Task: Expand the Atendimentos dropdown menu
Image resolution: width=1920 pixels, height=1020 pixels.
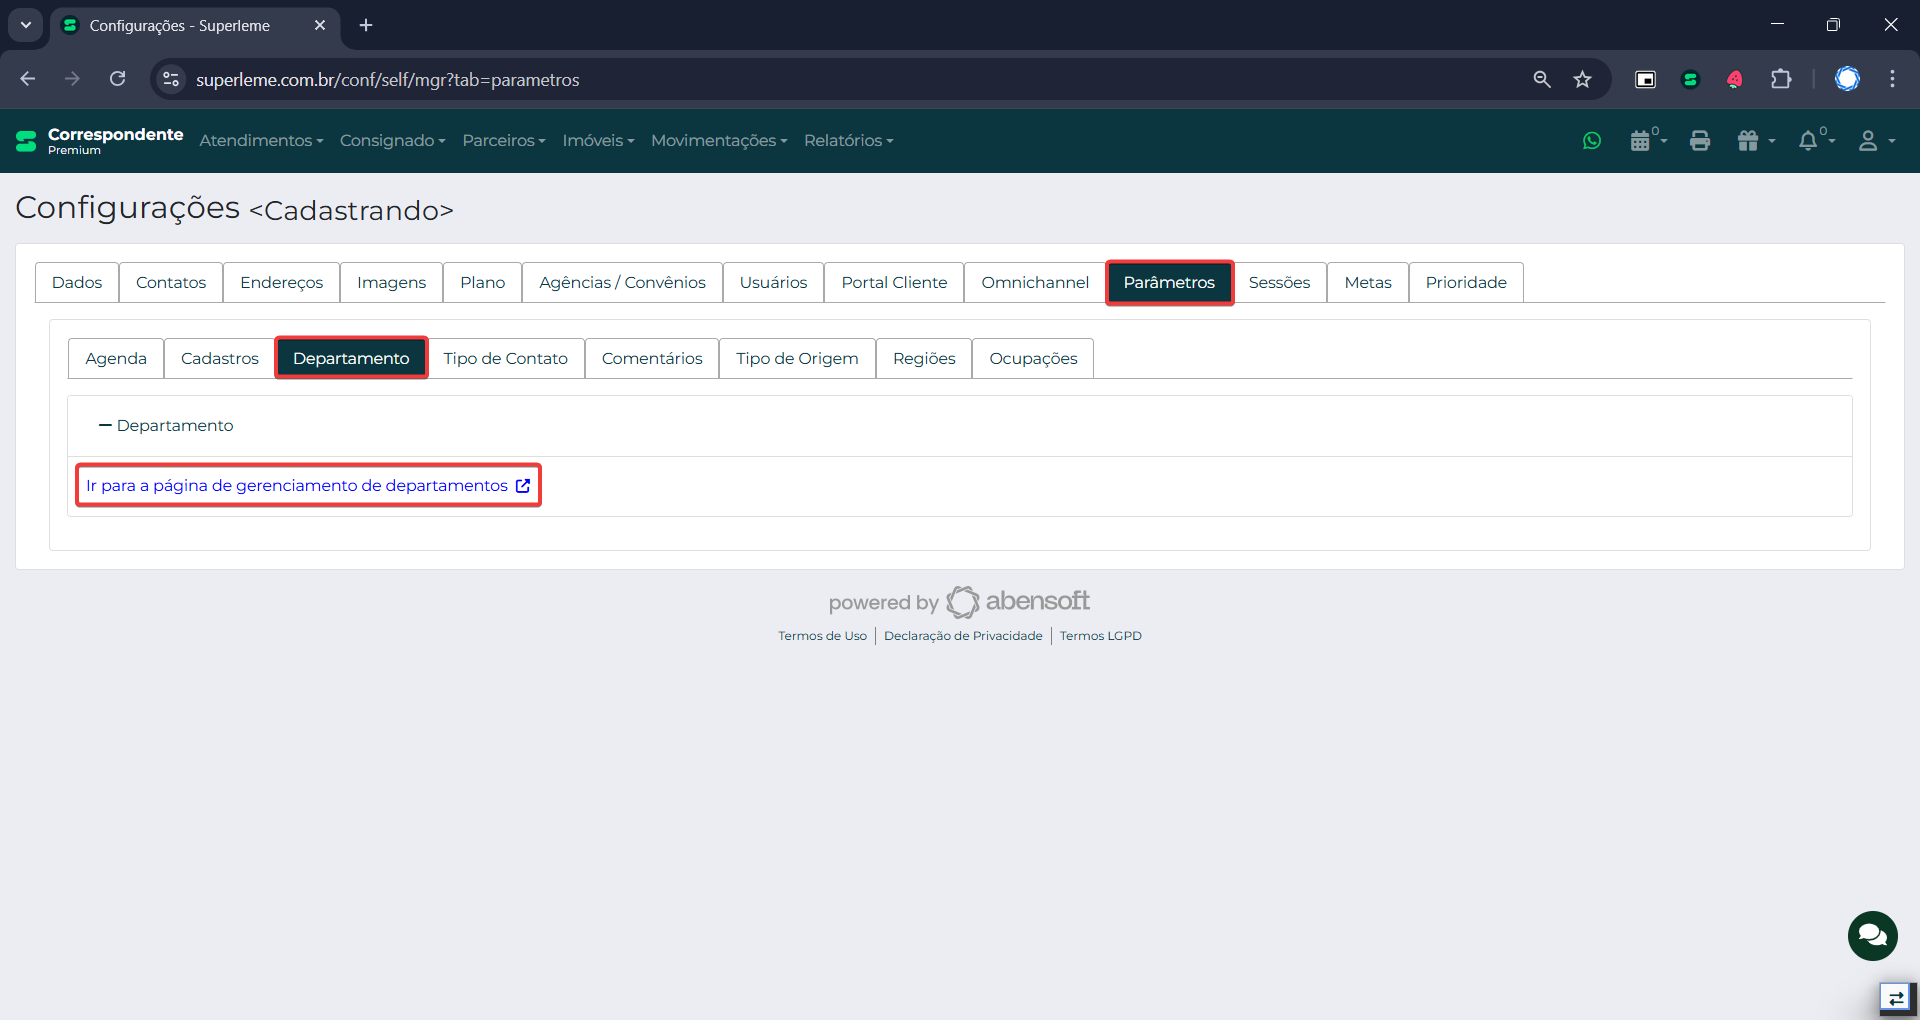Action: click(x=261, y=141)
